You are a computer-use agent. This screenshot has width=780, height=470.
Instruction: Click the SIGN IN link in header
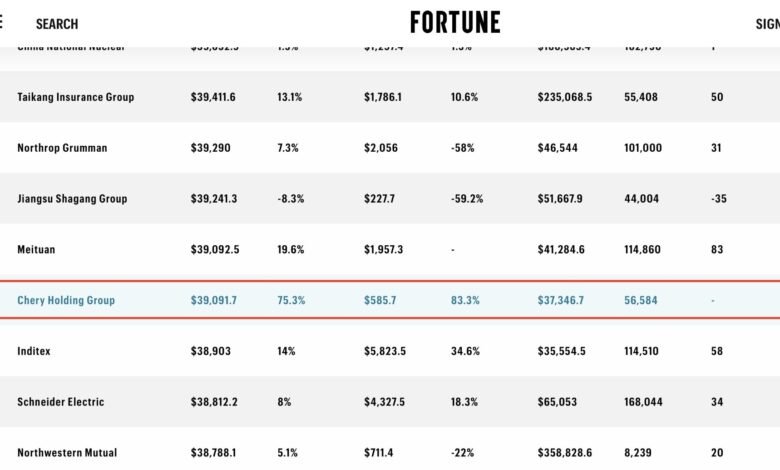768,24
